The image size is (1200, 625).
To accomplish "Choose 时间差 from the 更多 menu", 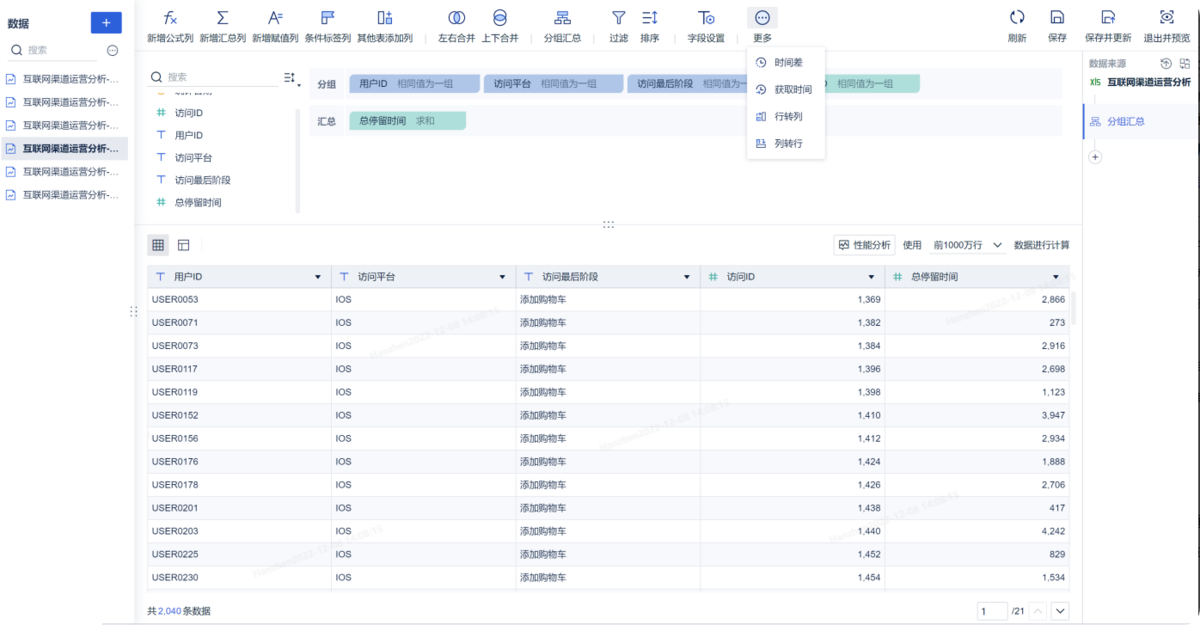I will pyautogui.click(x=786, y=62).
